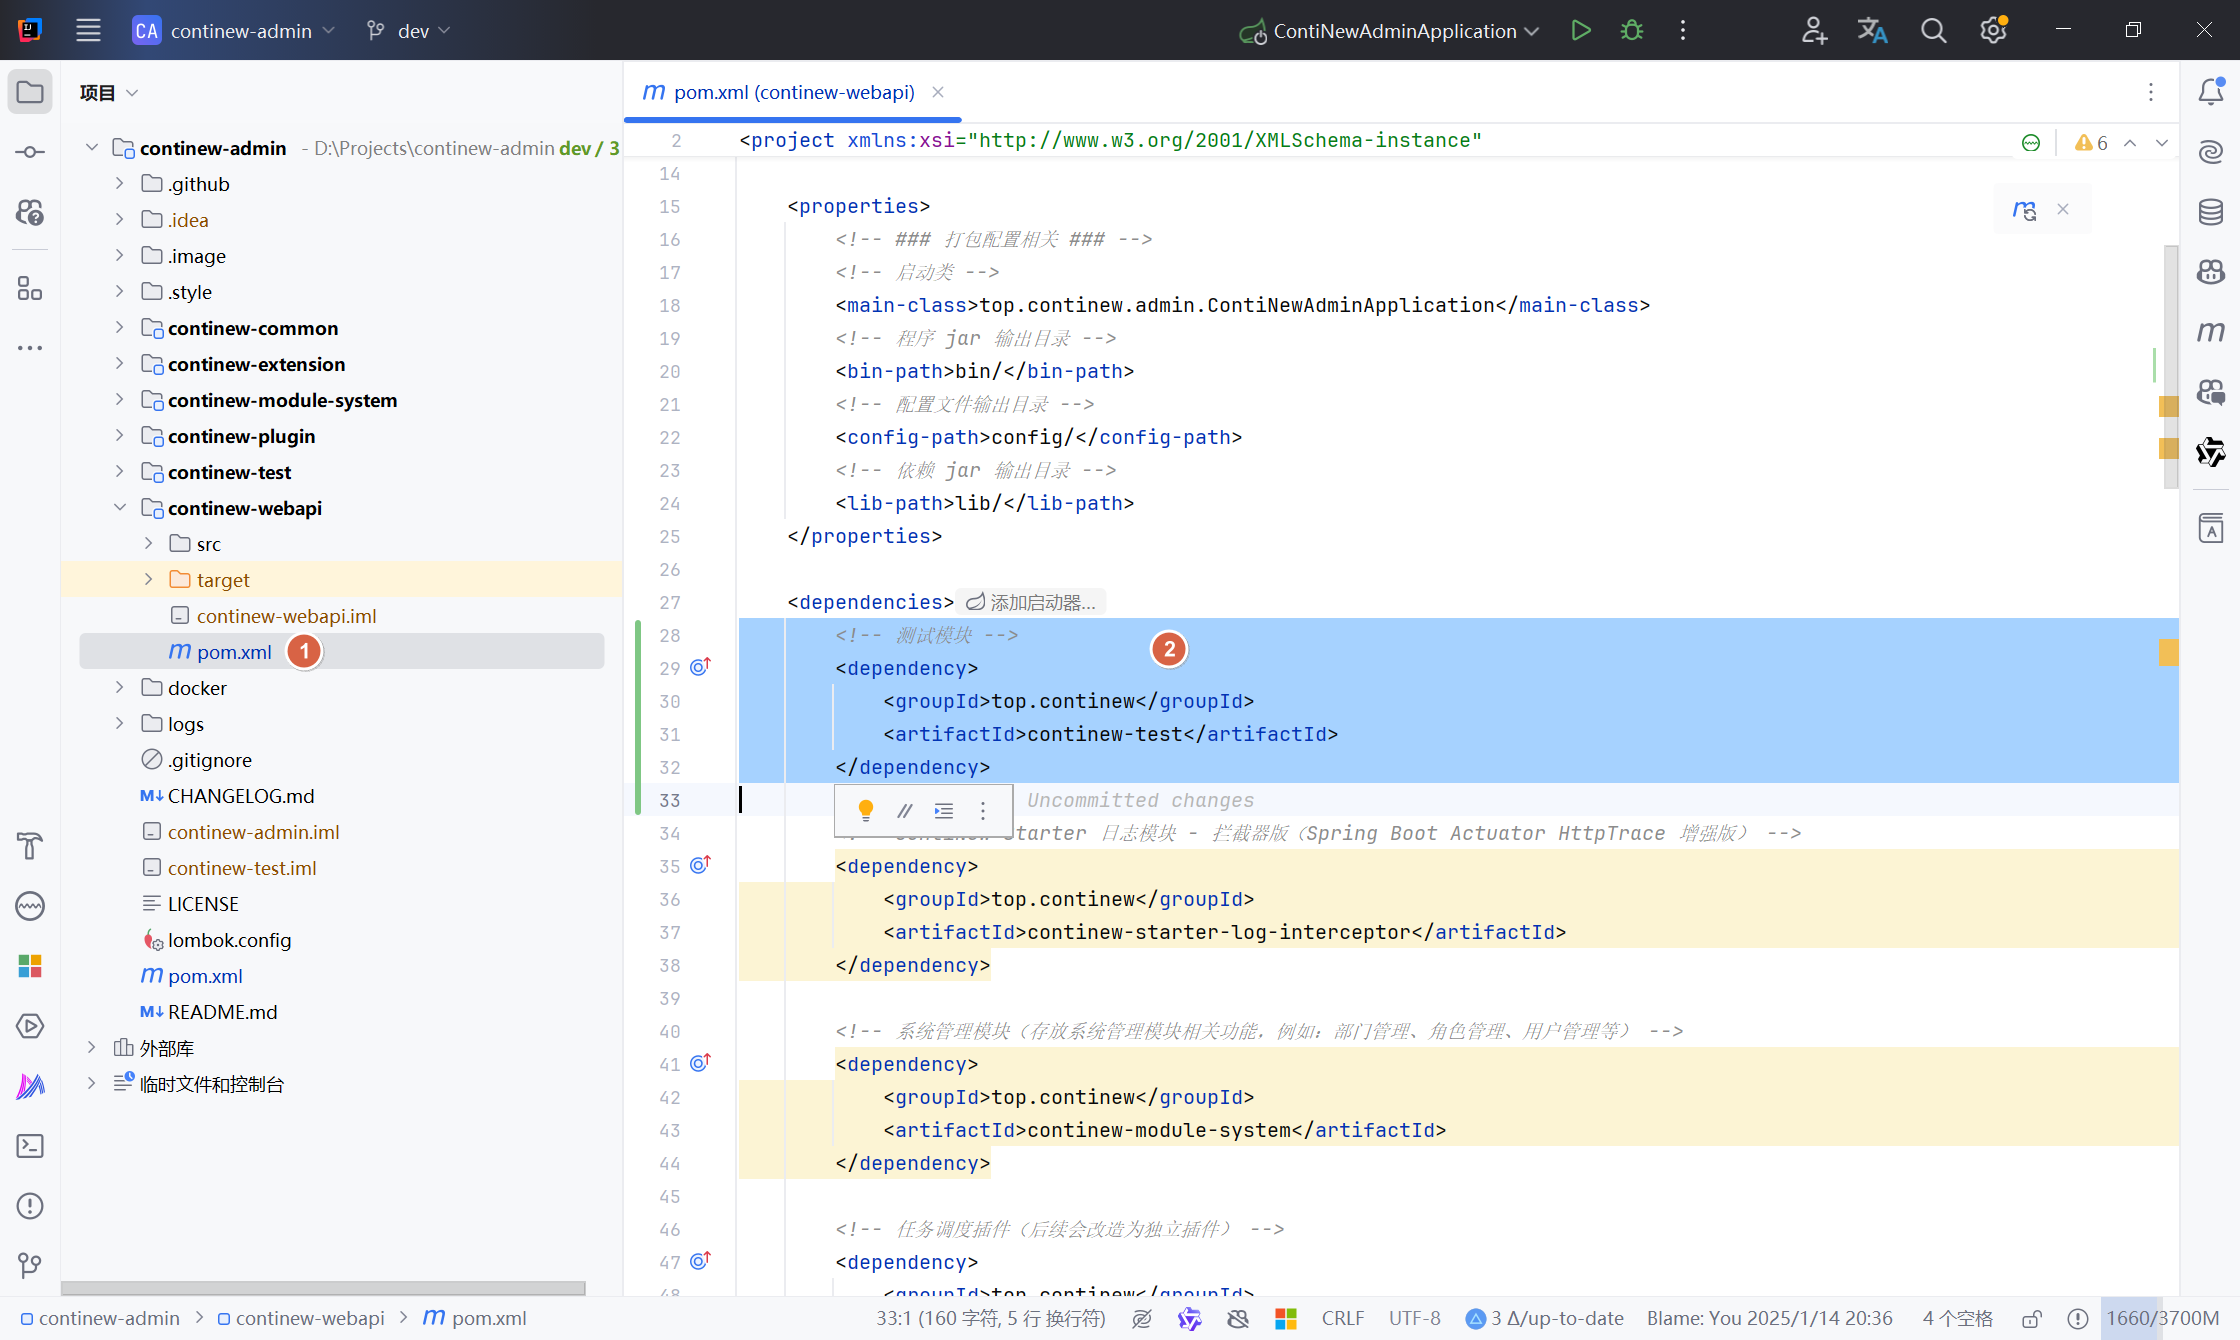Go to next highlighted problem arrow

(2162, 143)
